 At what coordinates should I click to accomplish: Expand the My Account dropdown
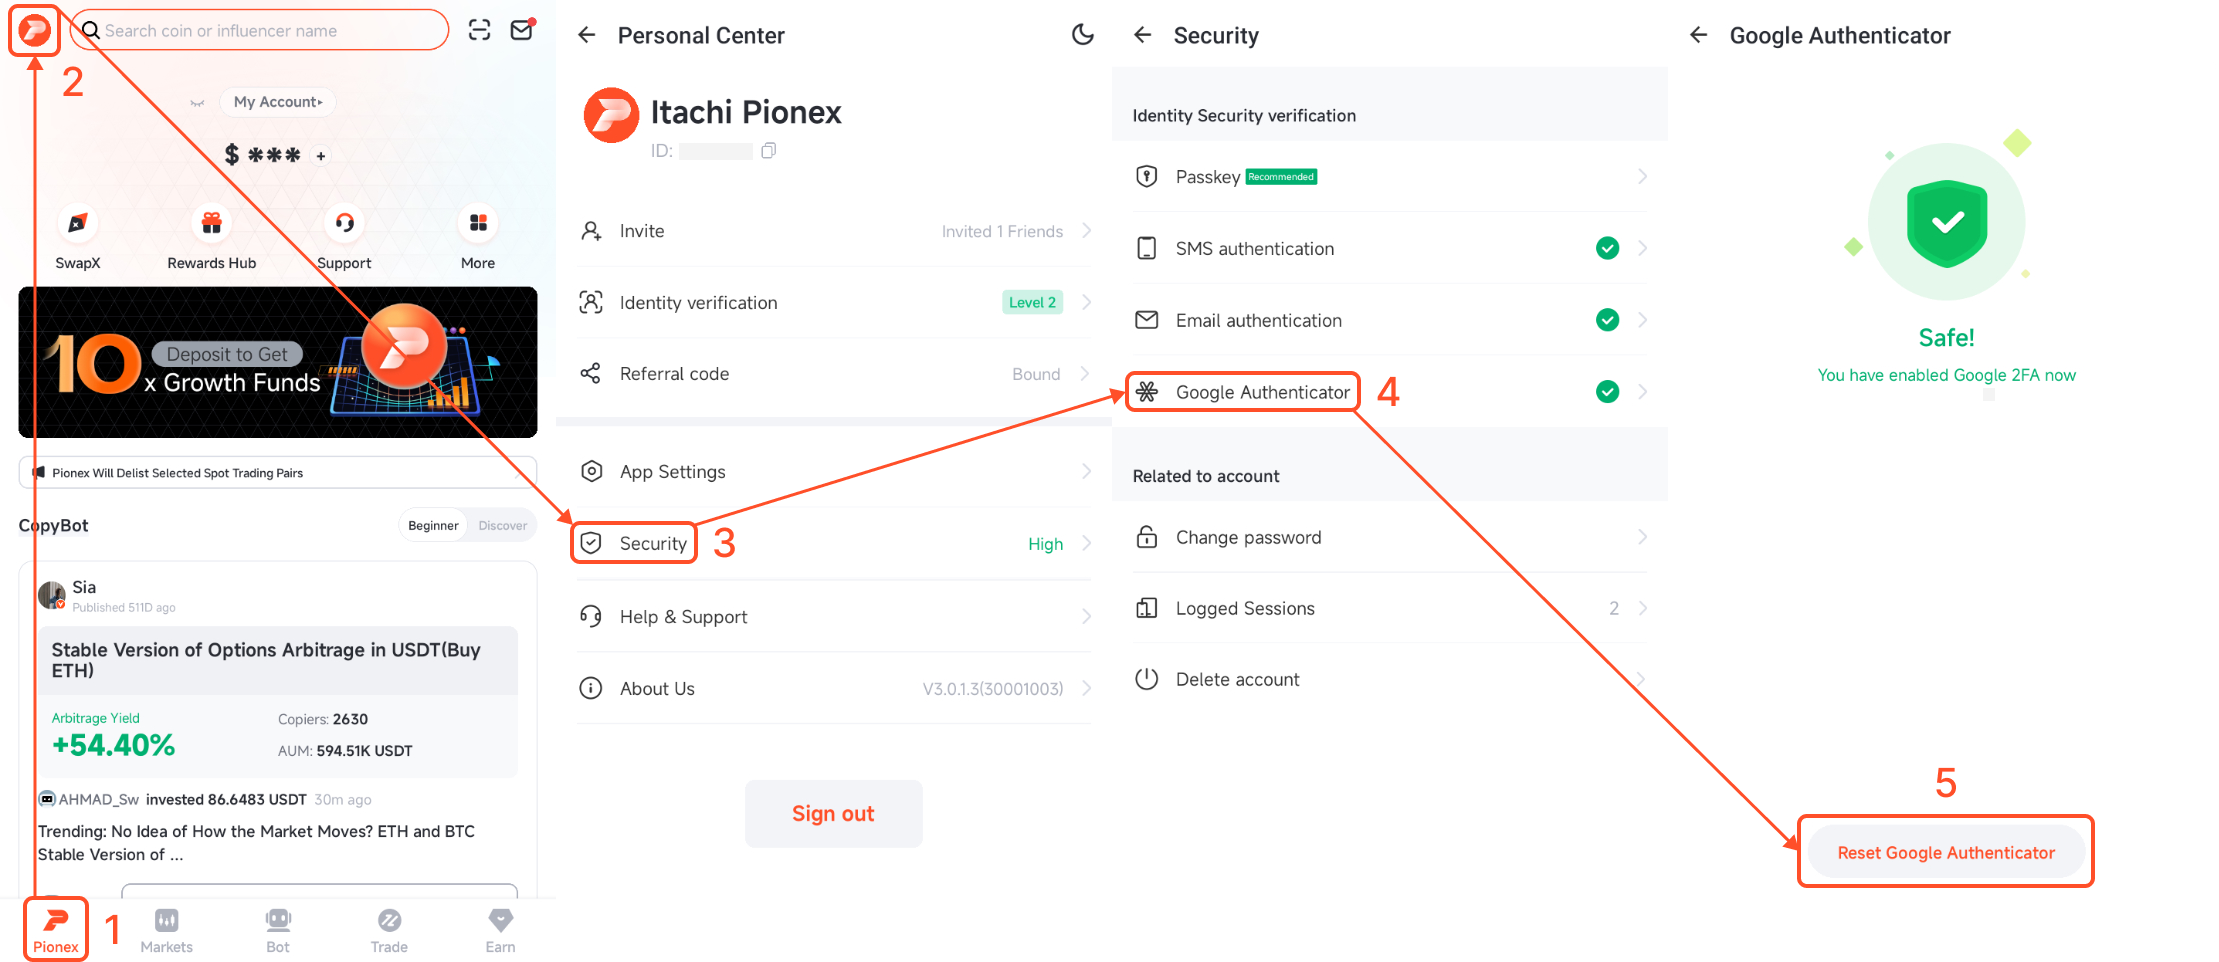coord(277,101)
